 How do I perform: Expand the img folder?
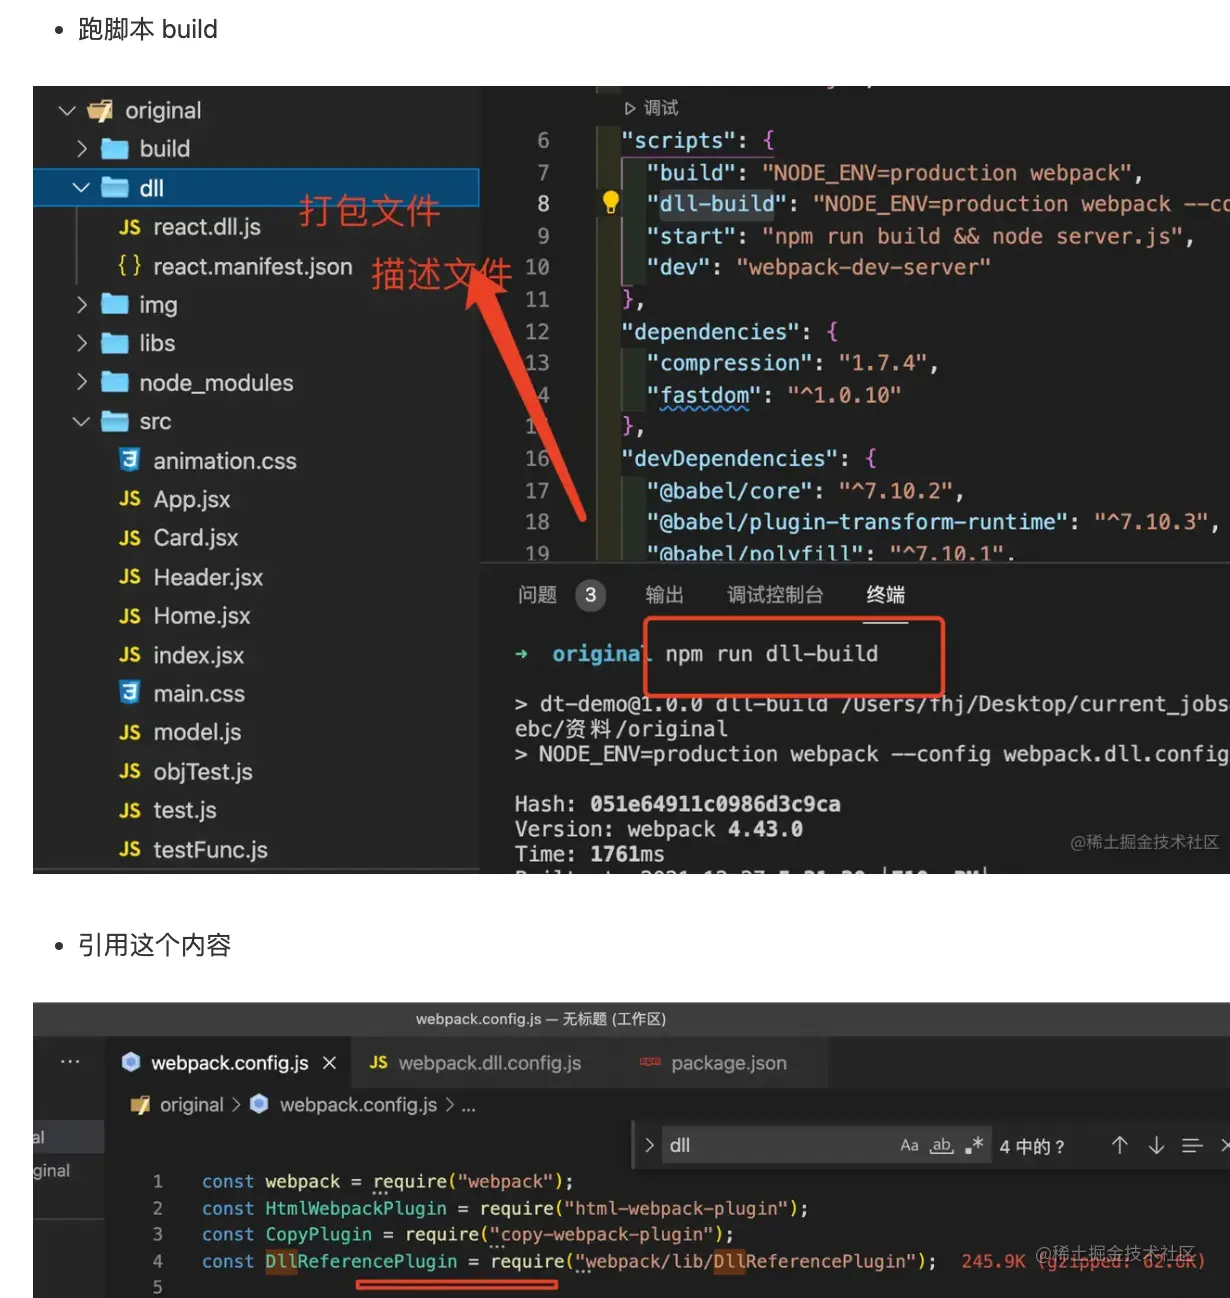(x=82, y=304)
